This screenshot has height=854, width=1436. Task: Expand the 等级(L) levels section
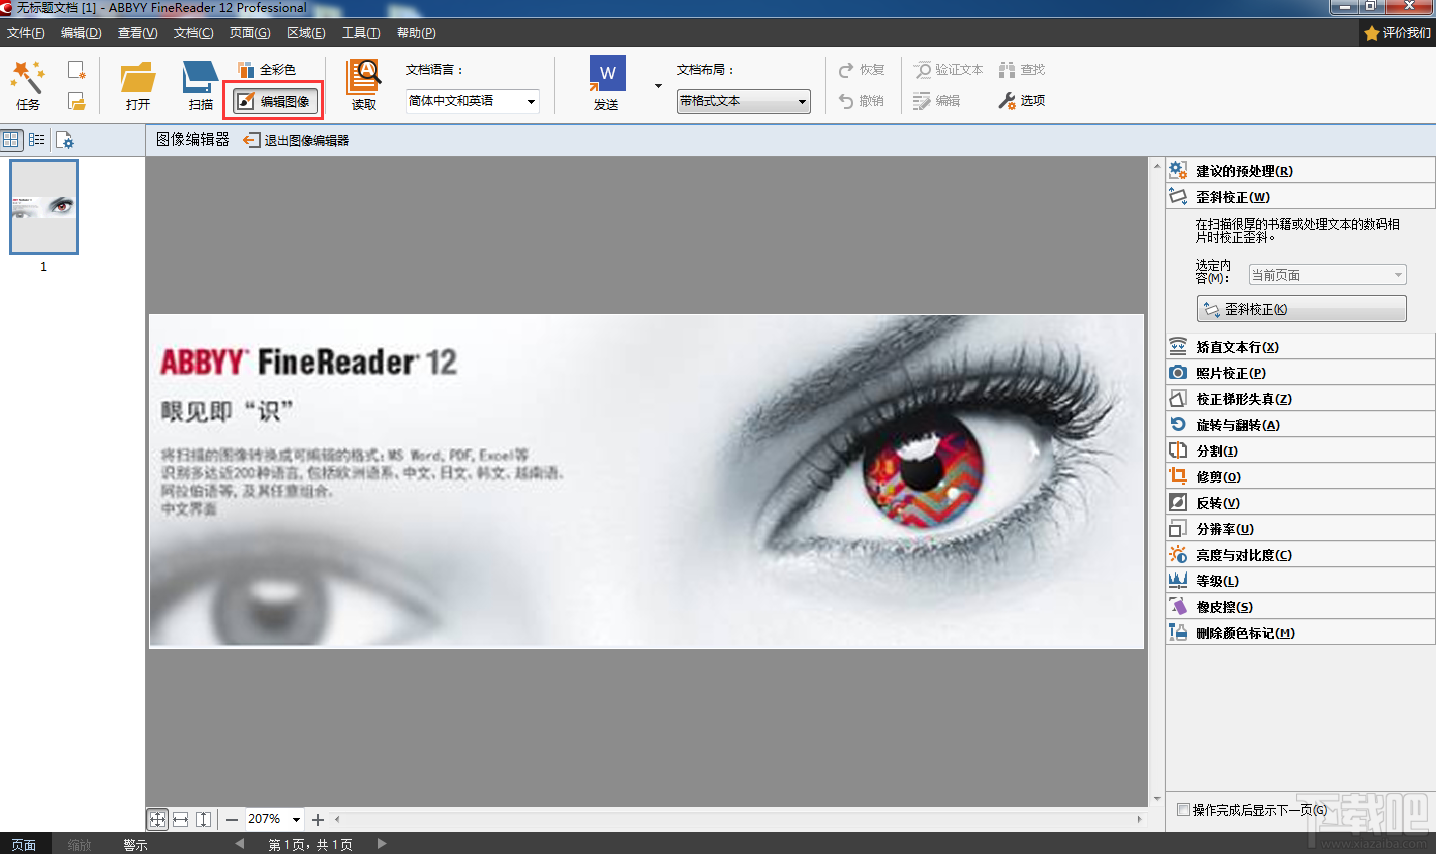(1300, 581)
